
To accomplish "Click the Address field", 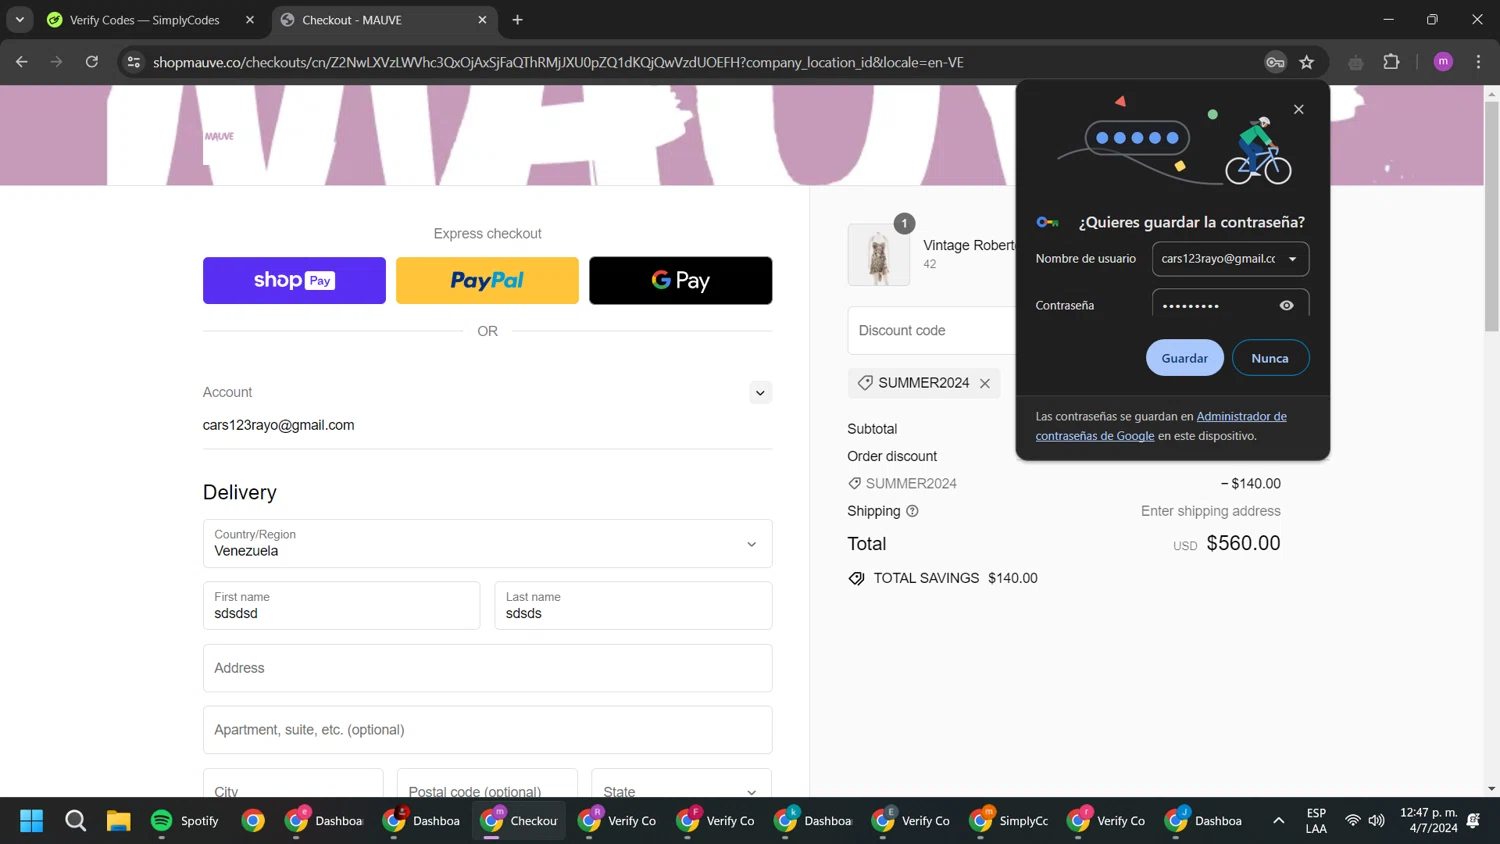I will pyautogui.click(x=487, y=668).
